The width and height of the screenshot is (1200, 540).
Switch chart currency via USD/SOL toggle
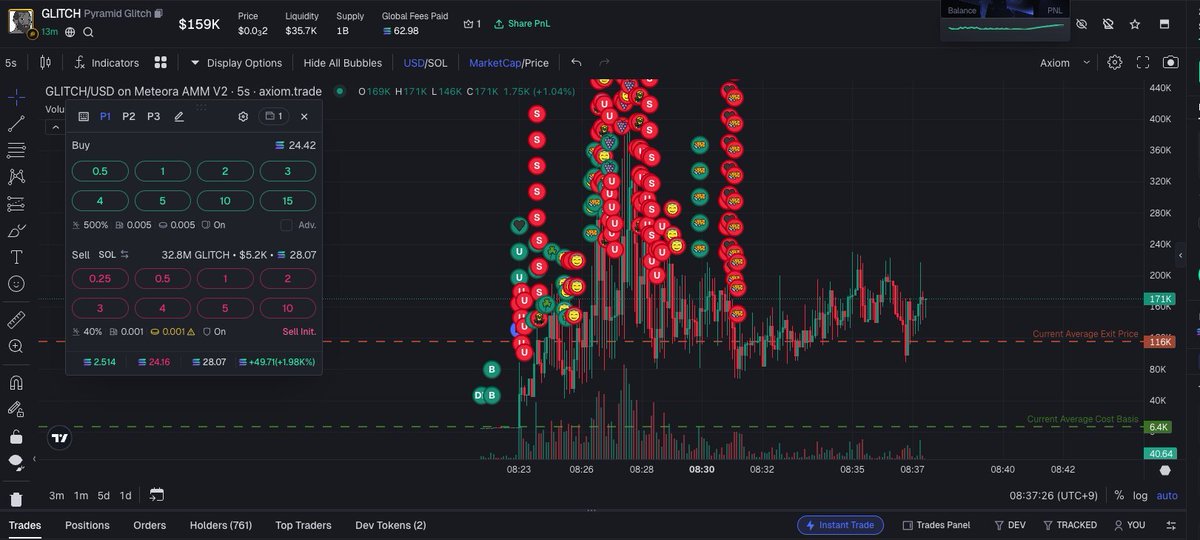pos(425,62)
